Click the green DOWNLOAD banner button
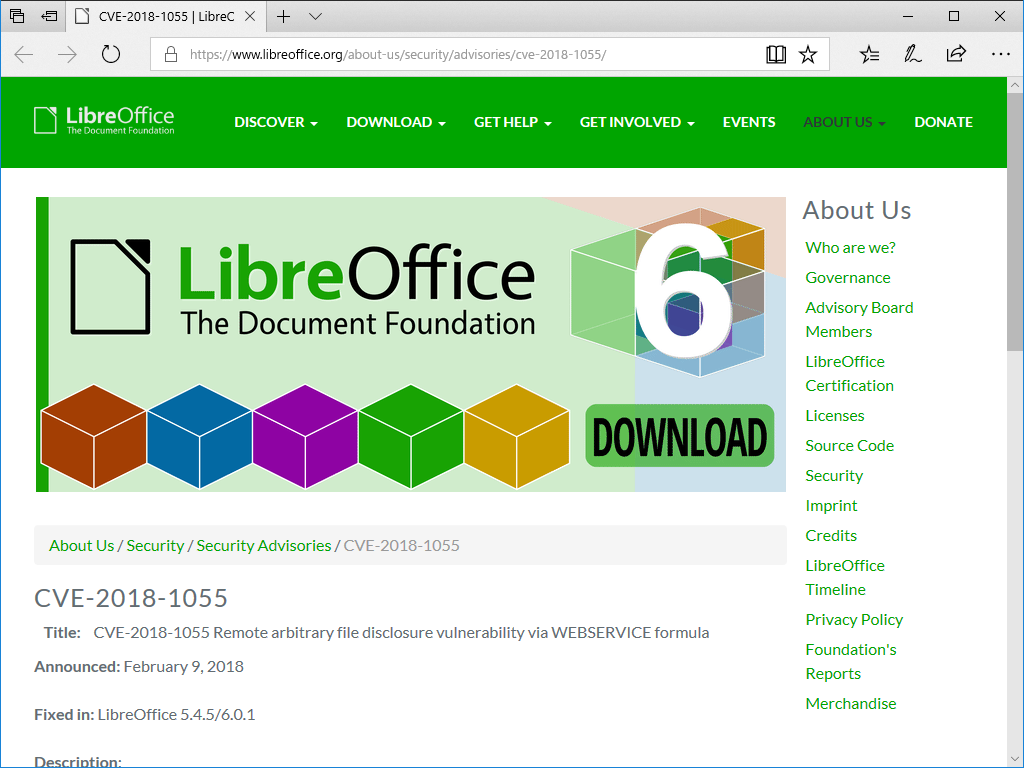1024x768 pixels. [680, 436]
